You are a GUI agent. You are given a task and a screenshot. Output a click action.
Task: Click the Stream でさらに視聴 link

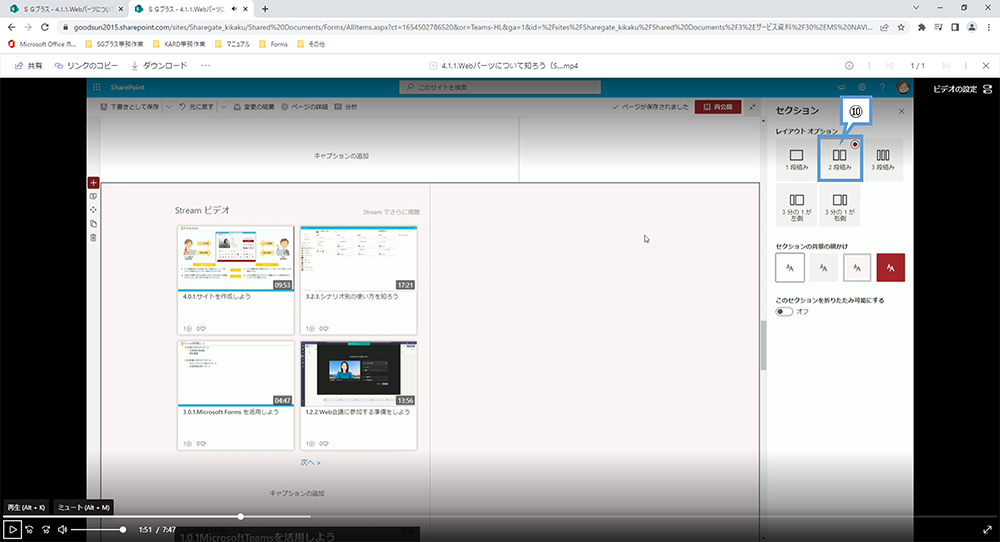[392, 212]
